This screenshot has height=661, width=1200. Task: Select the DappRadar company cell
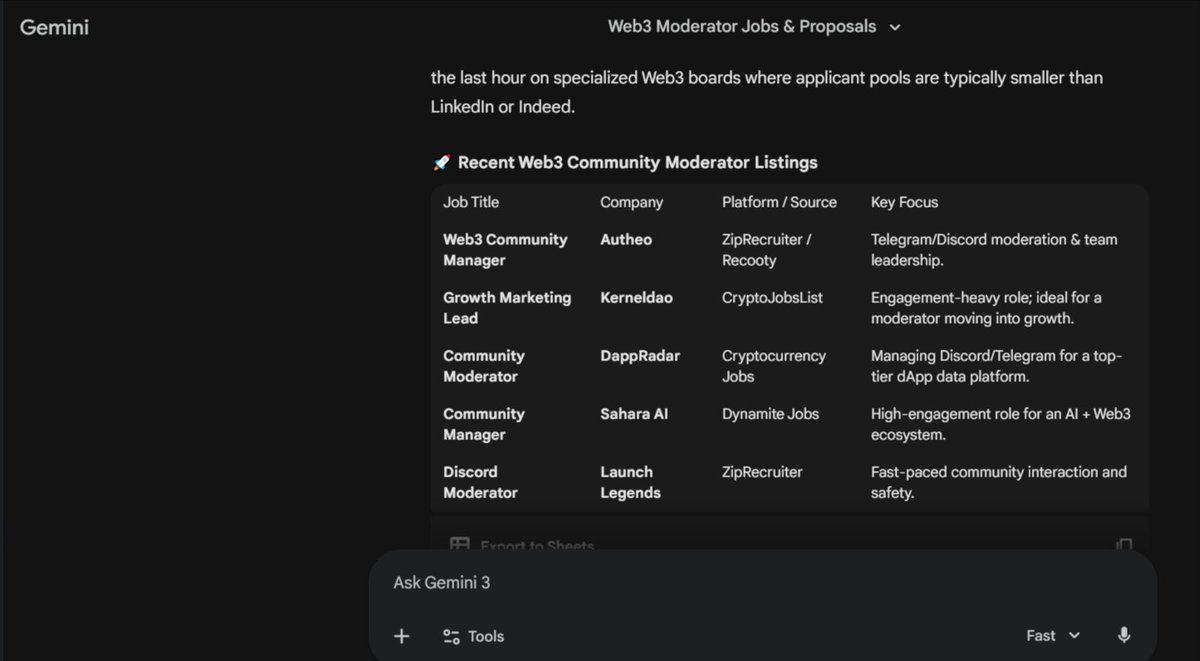640,356
